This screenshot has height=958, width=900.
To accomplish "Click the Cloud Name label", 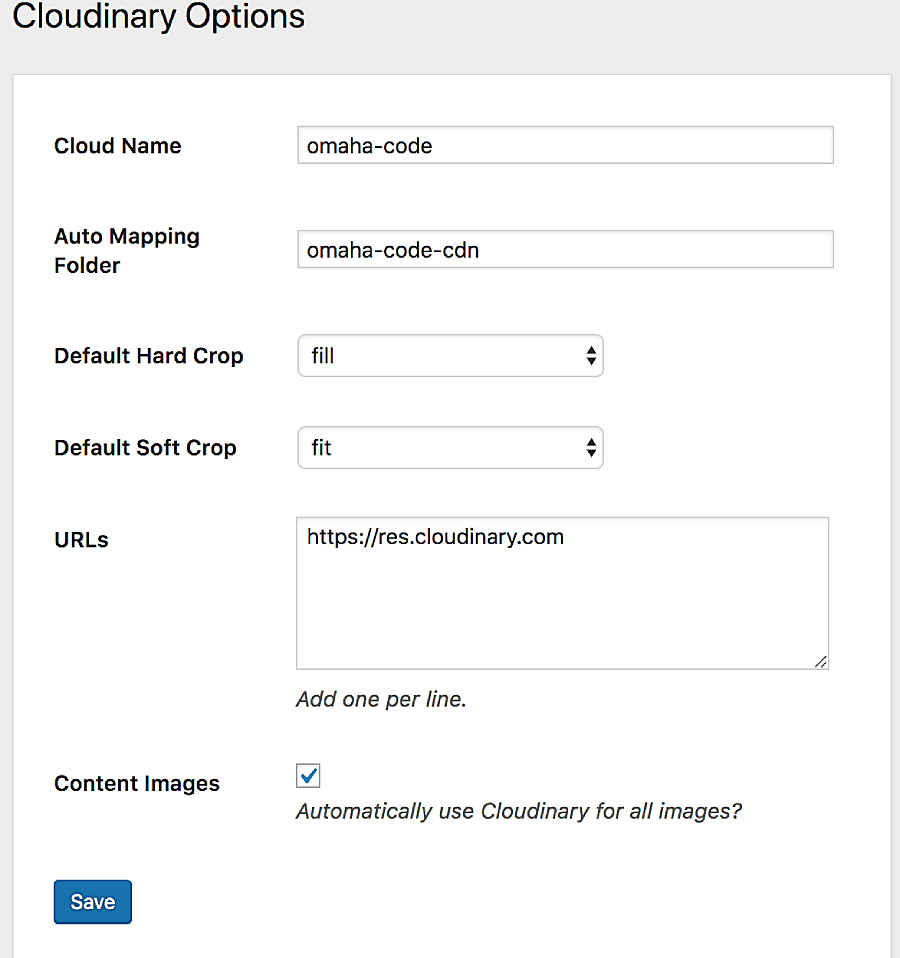I will (118, 145).
